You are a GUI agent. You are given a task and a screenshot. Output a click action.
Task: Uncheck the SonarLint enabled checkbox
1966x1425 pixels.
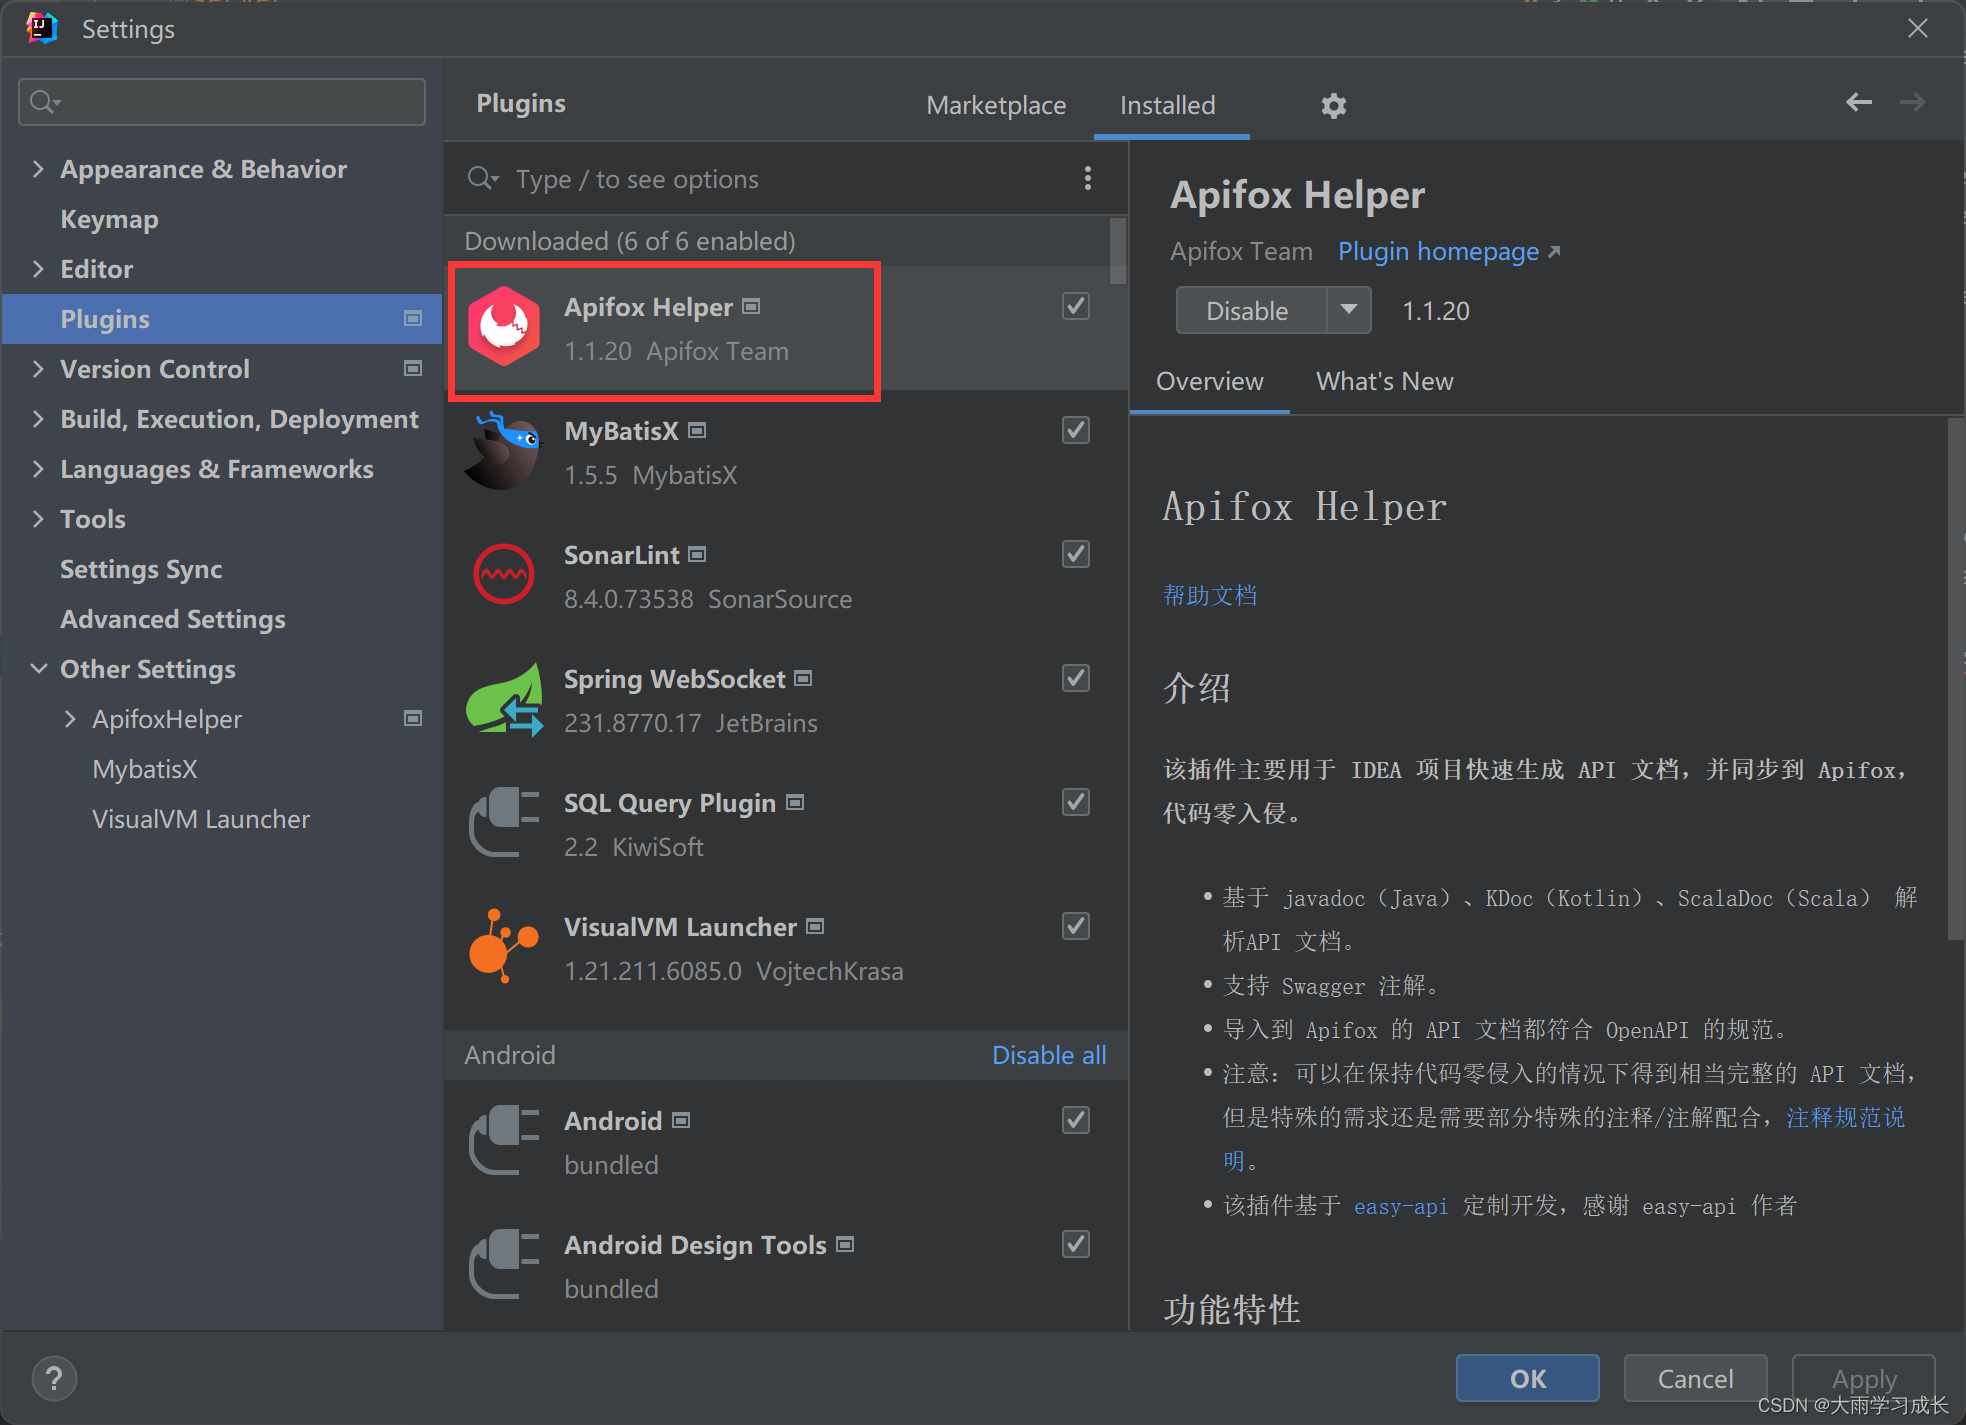click(x=1075, y=554)
